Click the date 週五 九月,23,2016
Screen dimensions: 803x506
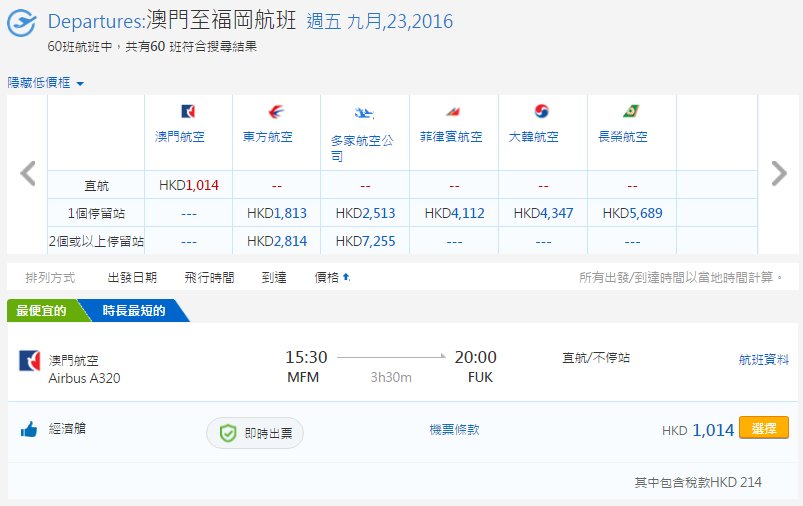point(380,22)
